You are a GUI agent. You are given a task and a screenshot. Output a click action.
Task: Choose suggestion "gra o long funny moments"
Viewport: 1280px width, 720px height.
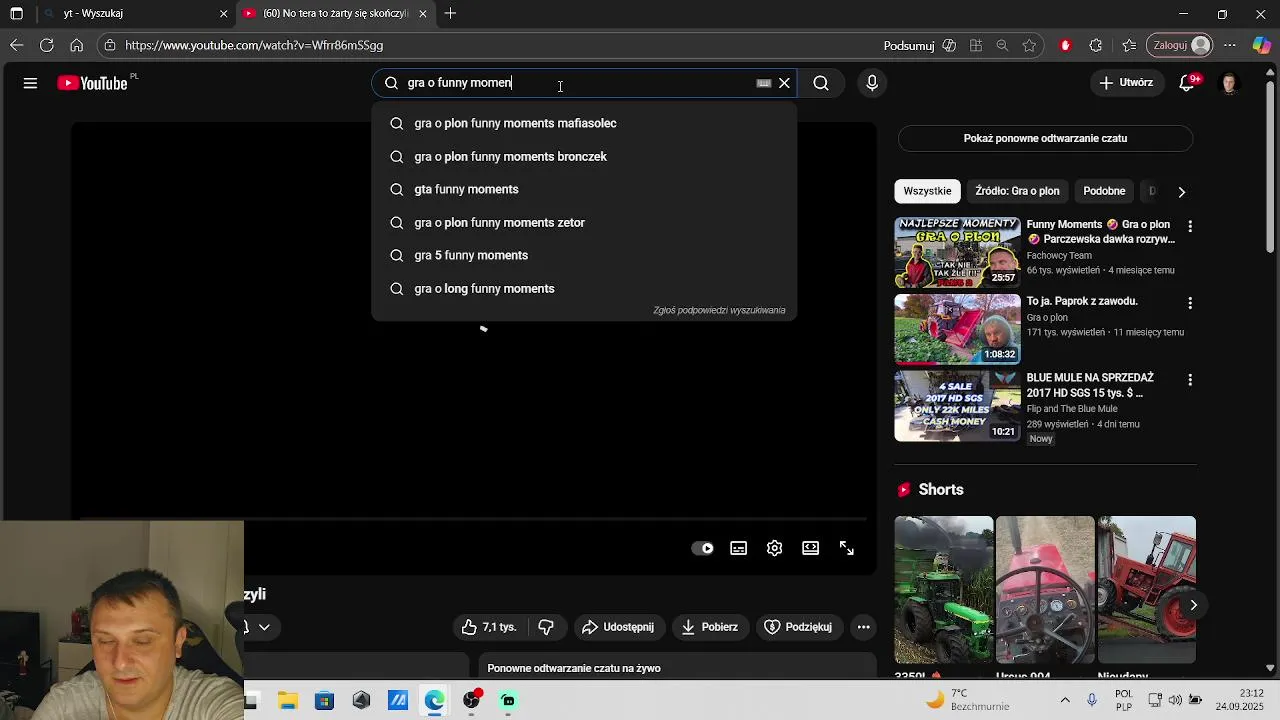(584, 288)
